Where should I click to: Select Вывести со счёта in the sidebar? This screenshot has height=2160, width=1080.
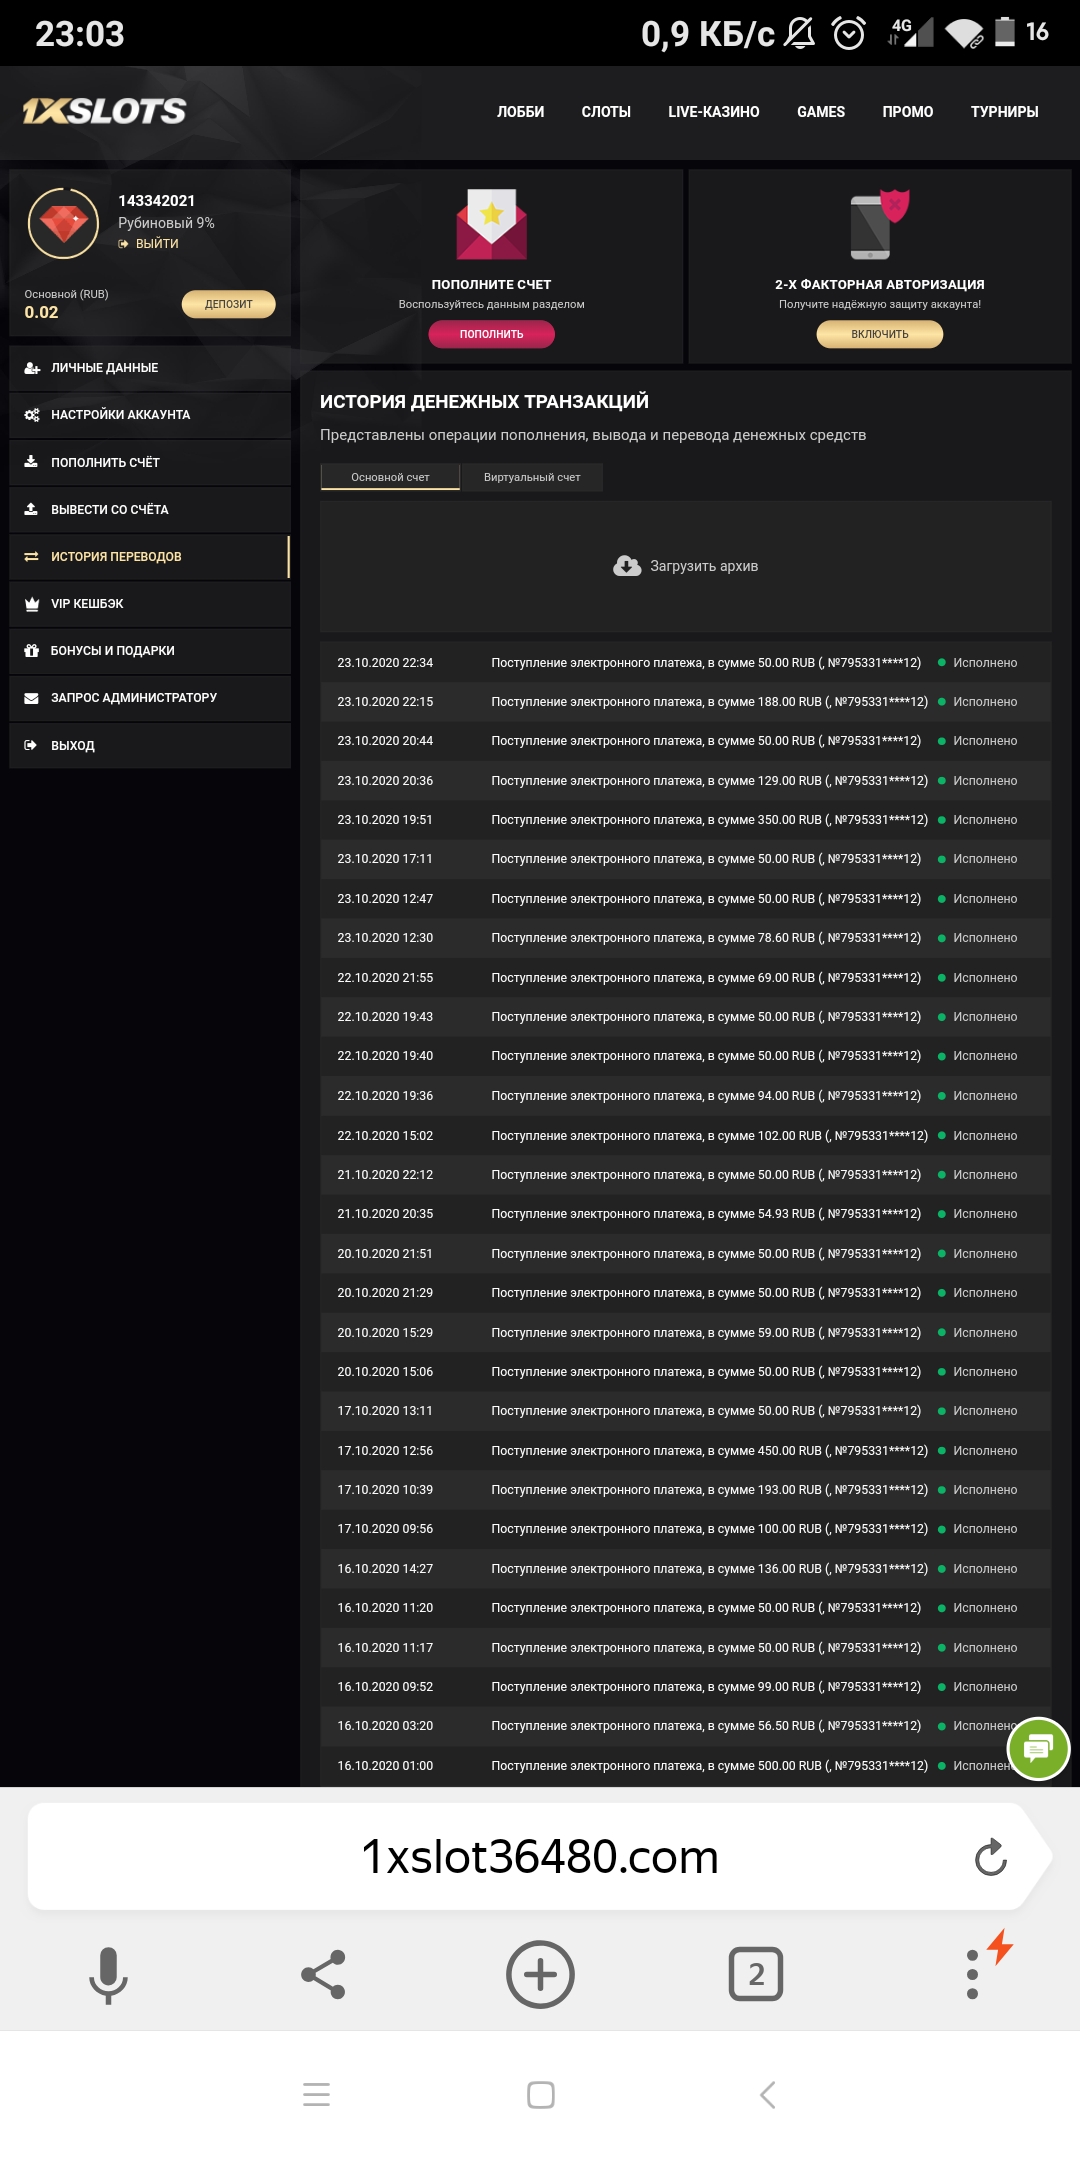[x=150, y=509]
